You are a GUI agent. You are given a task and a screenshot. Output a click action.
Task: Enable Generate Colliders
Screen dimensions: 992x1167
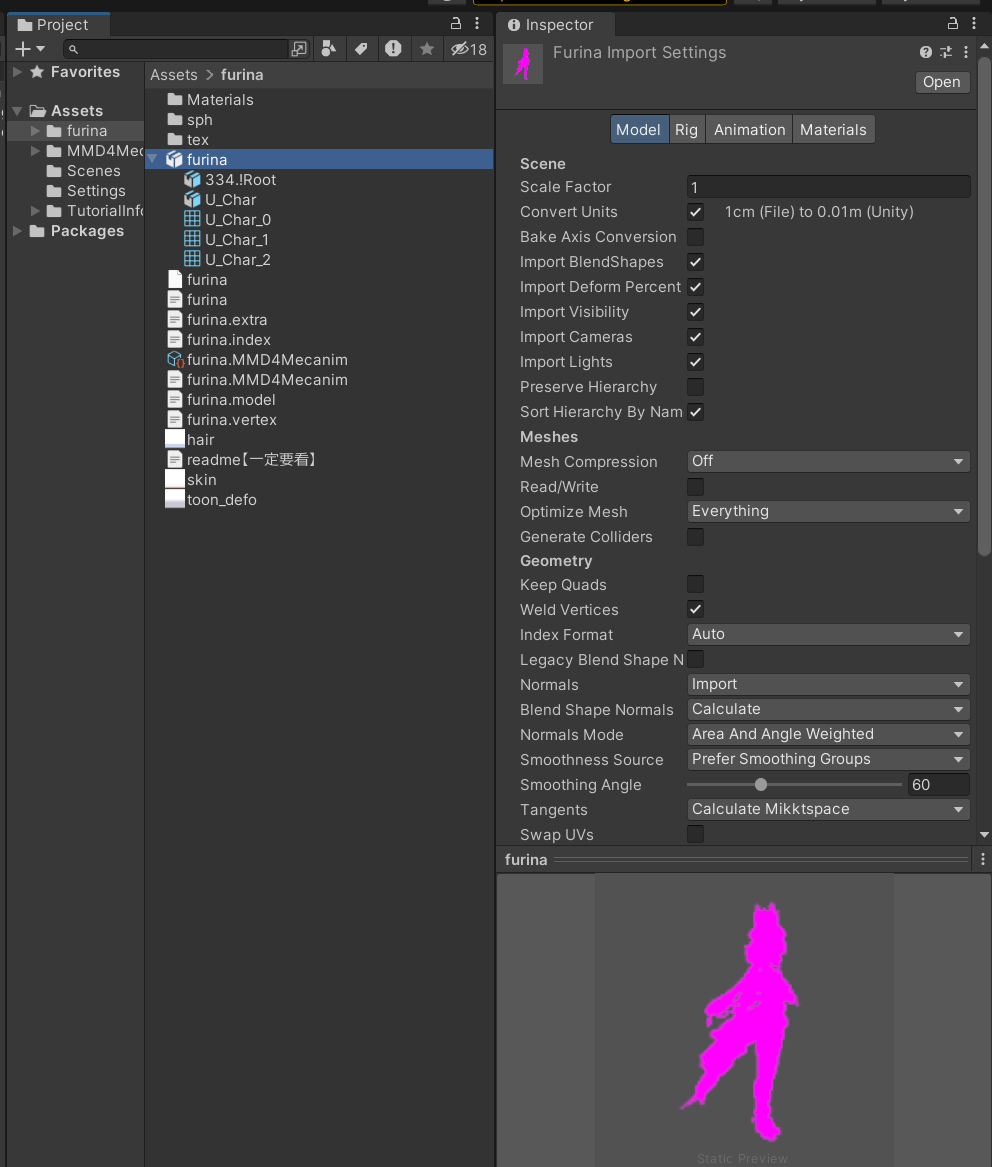click(x=695, y=537)
